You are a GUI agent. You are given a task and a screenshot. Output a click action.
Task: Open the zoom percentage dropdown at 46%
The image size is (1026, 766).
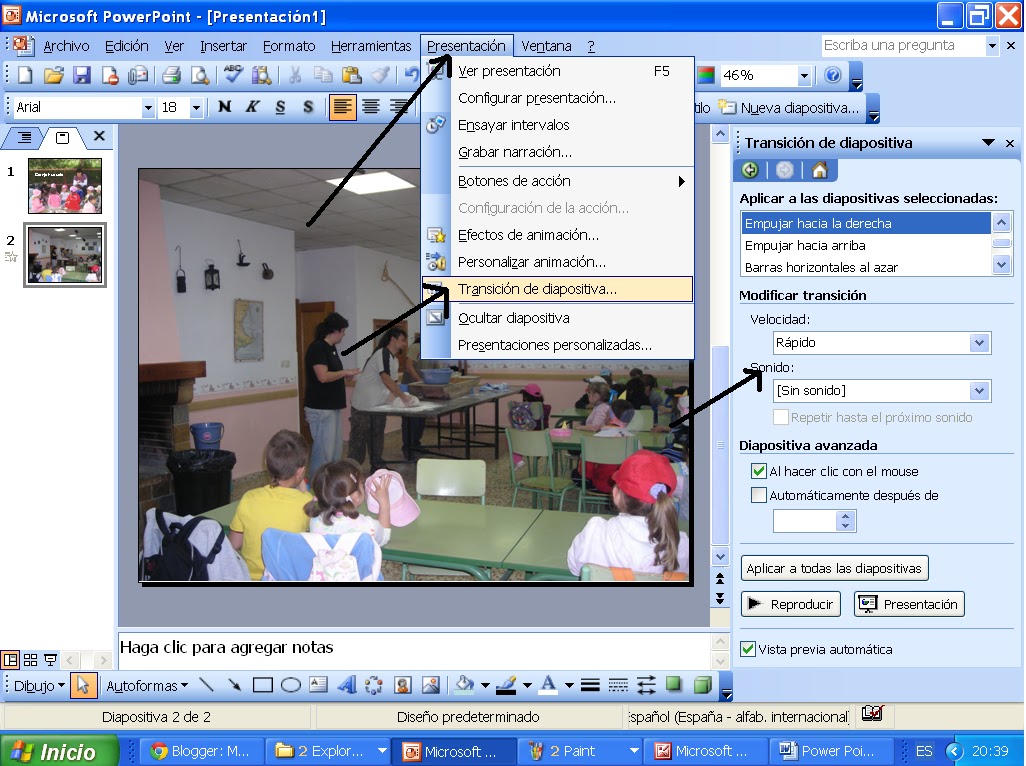(804, 76)
